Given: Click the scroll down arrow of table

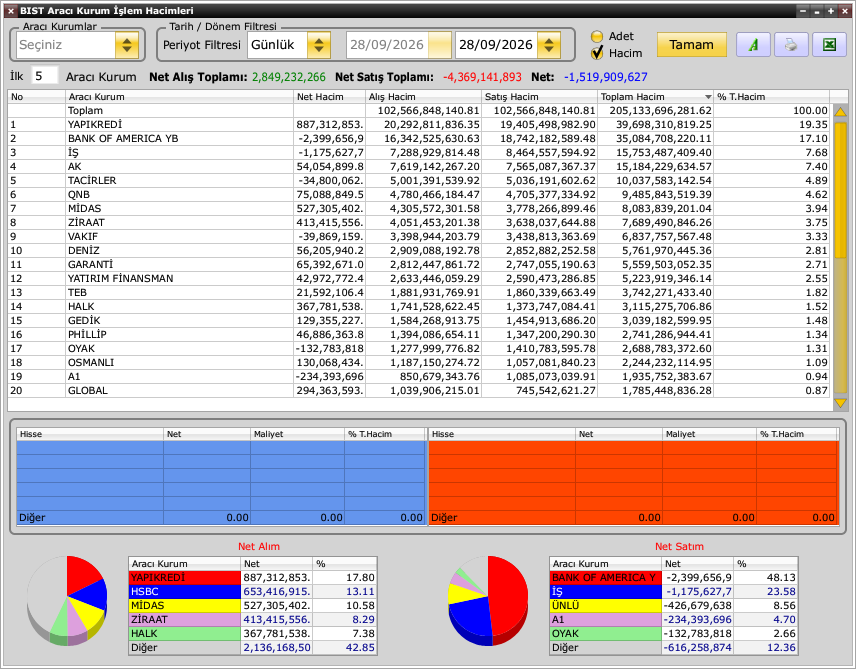Looking at the screenshot, I should coord(840,403).
